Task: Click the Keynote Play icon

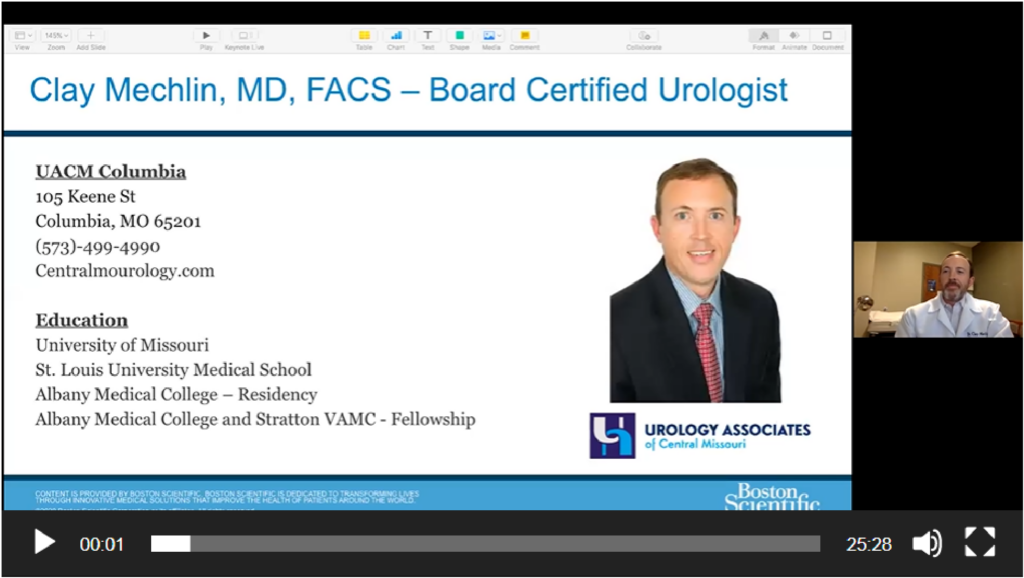Action: (x=206, y=36)
